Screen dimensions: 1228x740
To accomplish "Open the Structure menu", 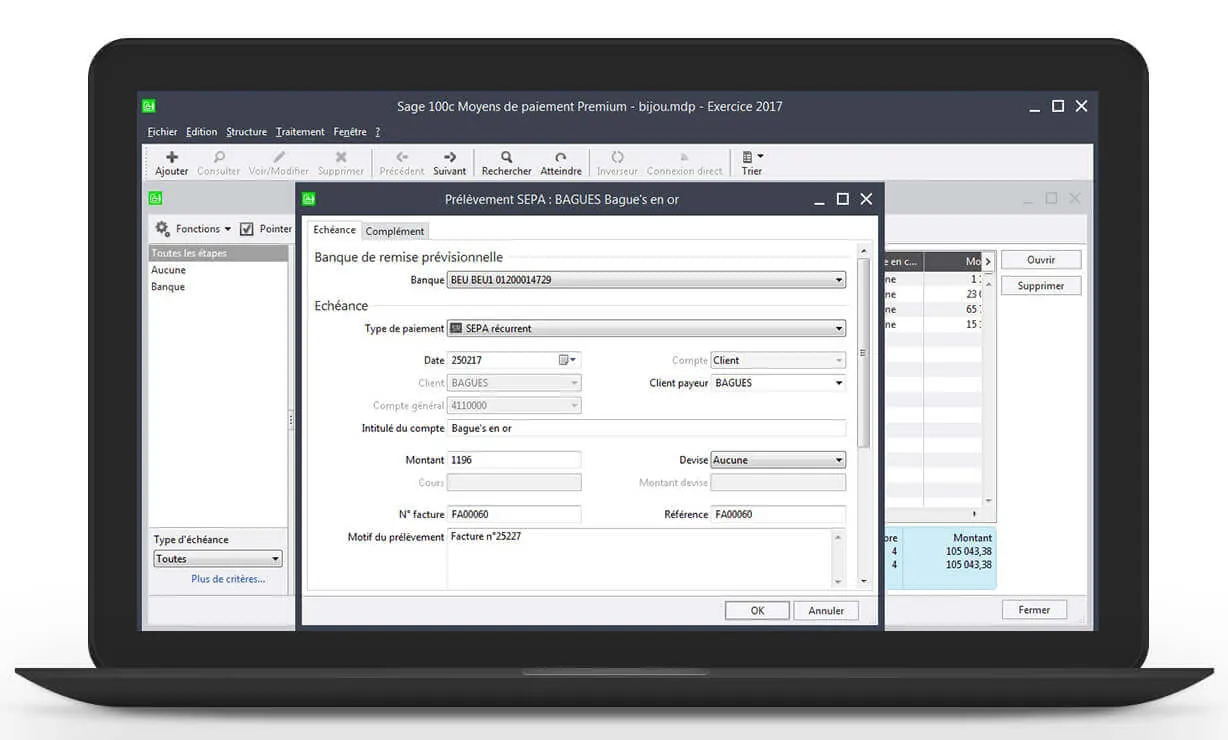I will point(246,132).
